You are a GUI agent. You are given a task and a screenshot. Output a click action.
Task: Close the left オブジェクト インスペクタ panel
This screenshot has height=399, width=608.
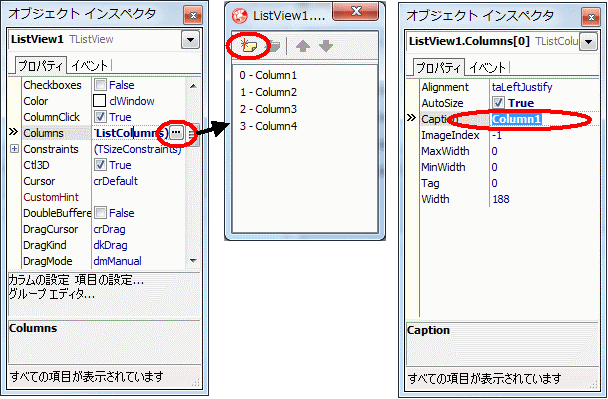point(193,16)
